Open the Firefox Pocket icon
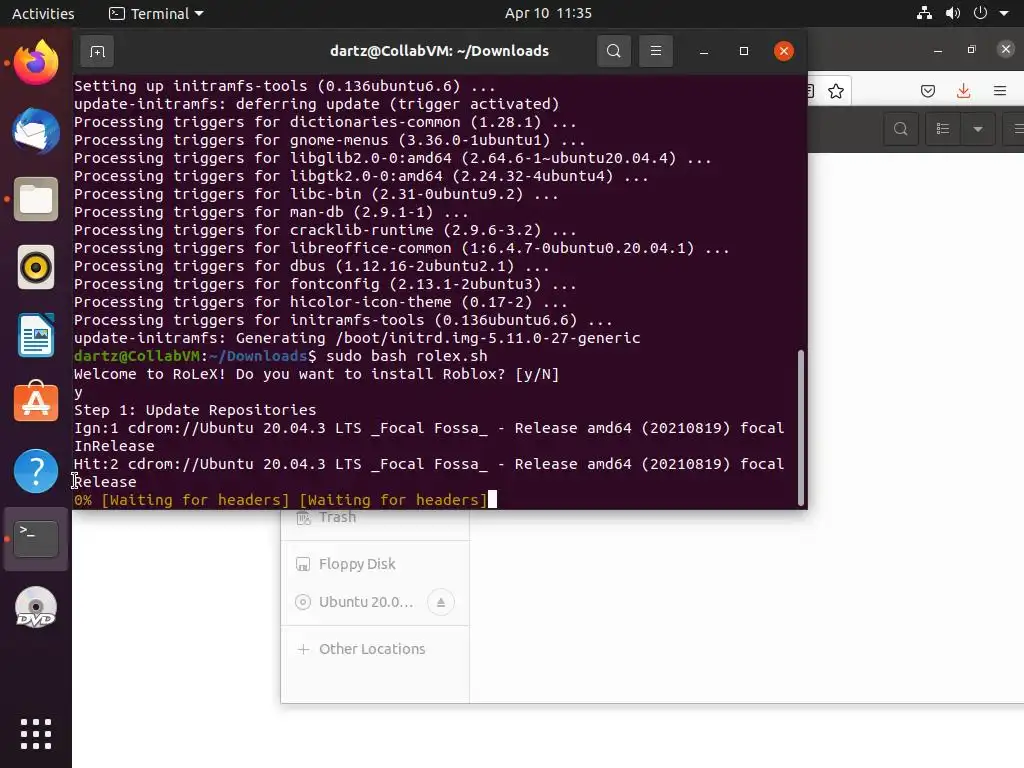 [928, 91]
